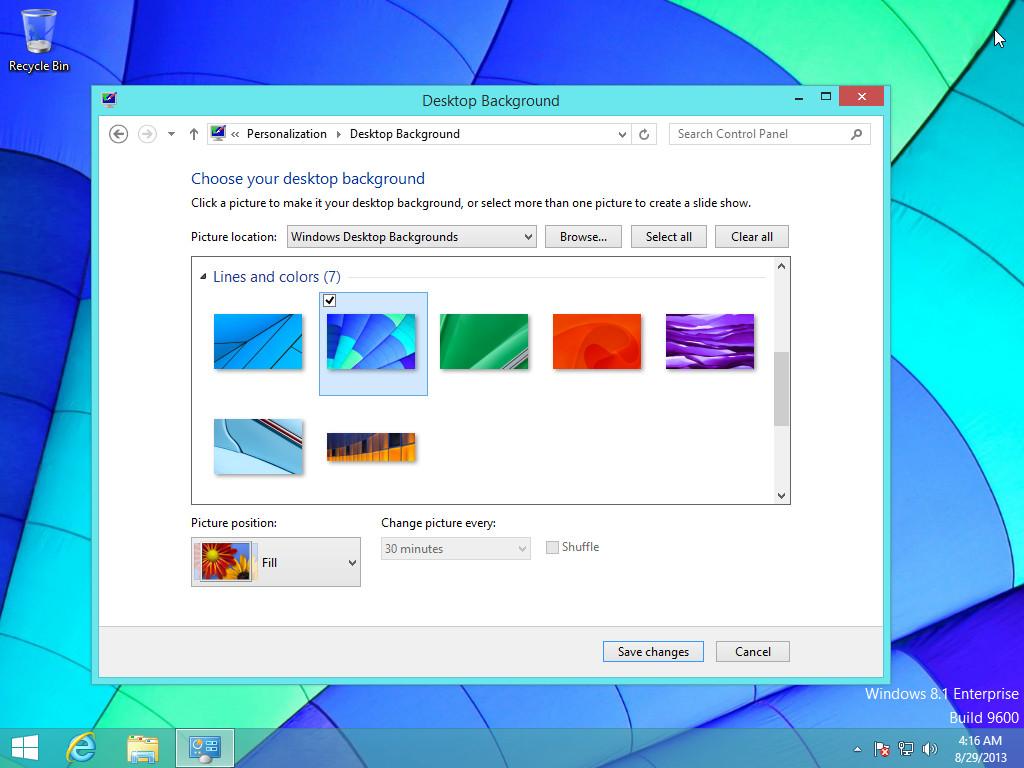Select the orange red wallpaper thumbnail
Image resolution: width=1024 pixels, height=768 pixels.
(597, 342)
